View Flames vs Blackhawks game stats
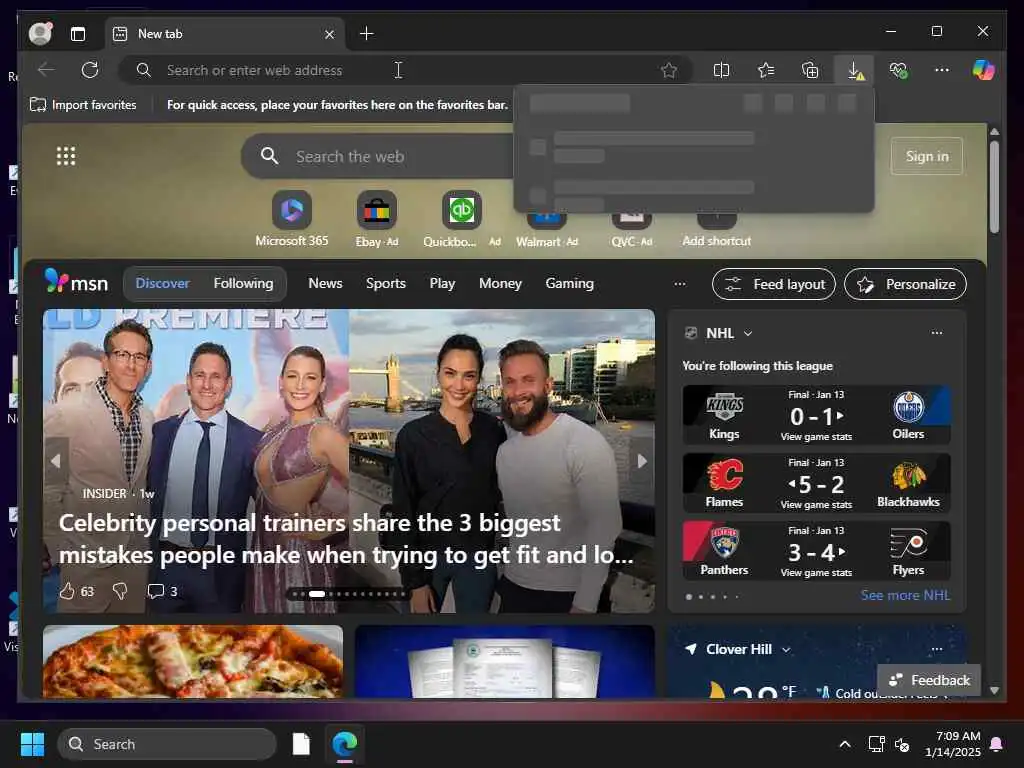 click(x=816, y=504)
